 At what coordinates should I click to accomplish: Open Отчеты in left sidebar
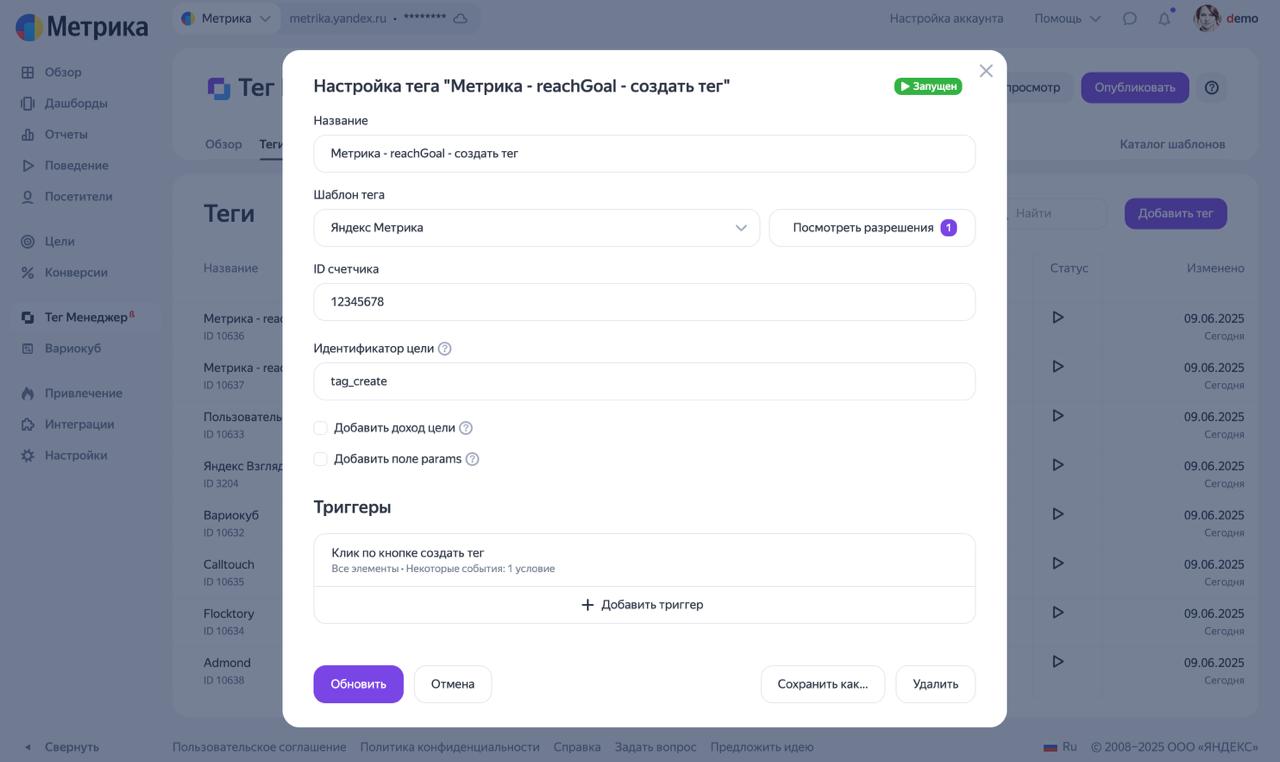coord(66,134)
